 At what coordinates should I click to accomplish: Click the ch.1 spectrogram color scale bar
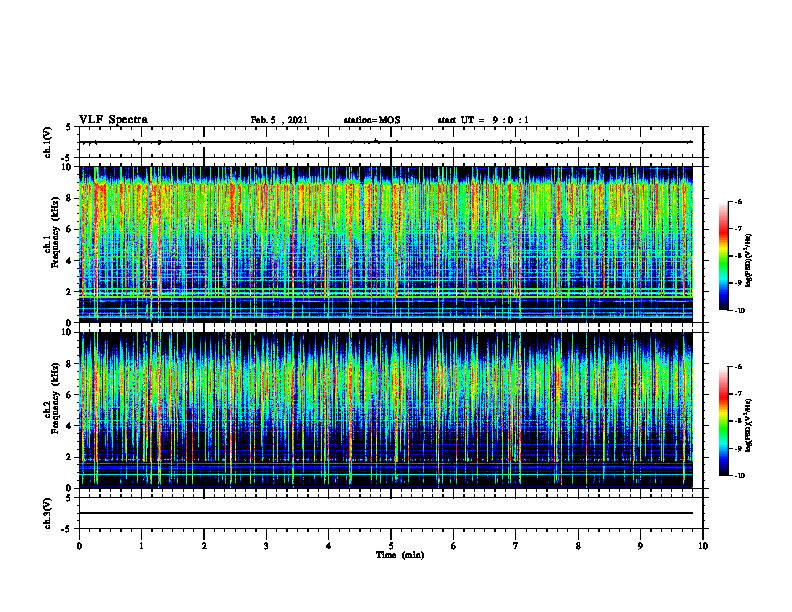(x=724, y=256)
